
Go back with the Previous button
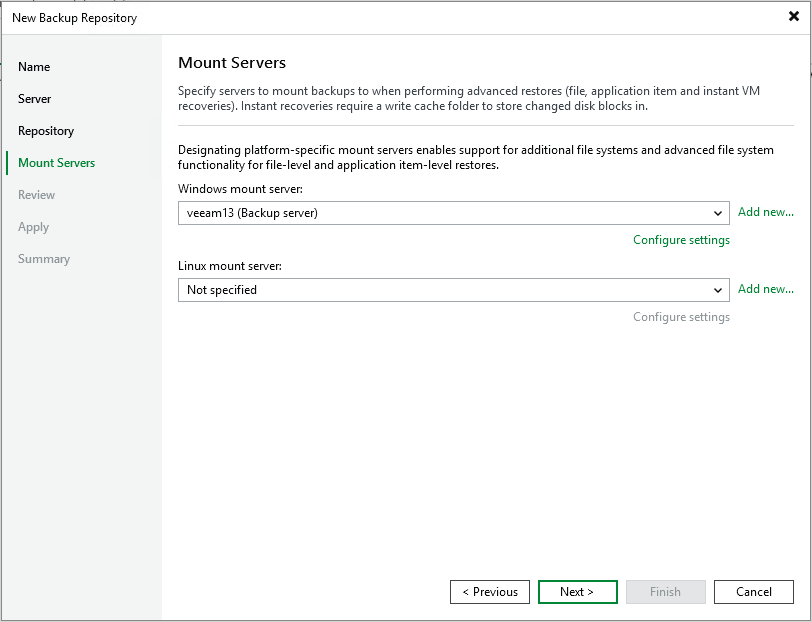click(490, 592)
